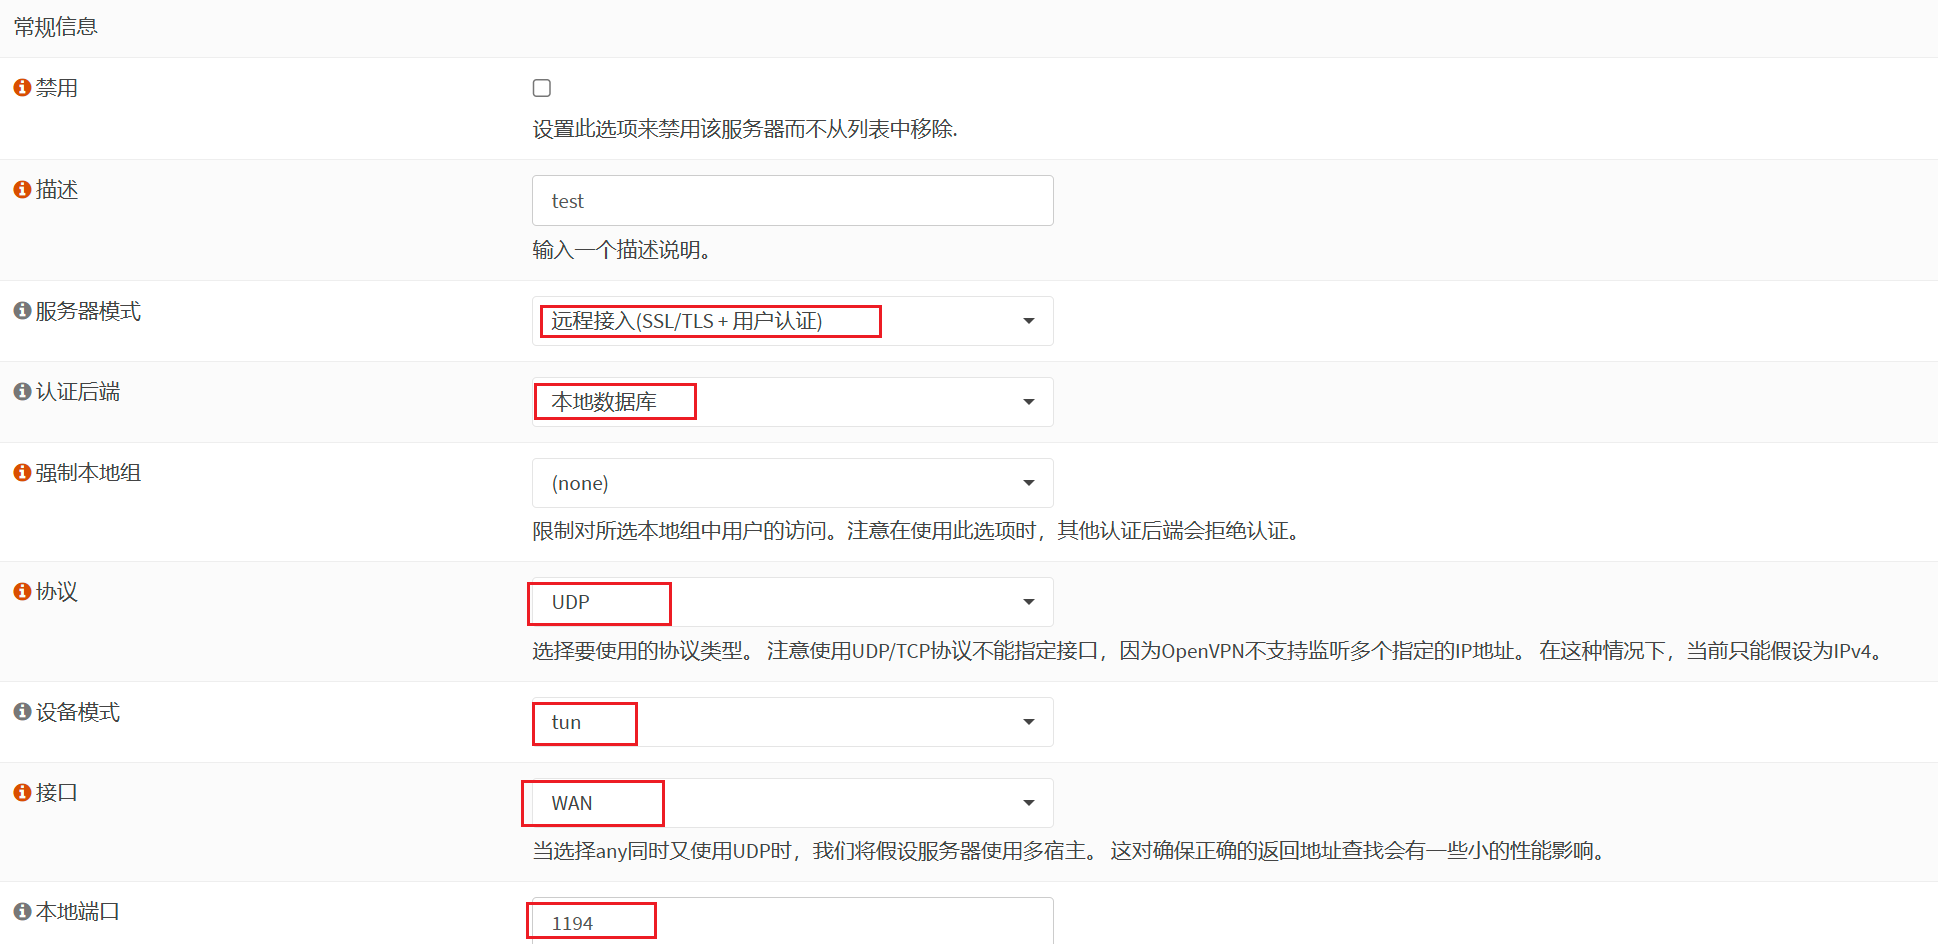Screen dimensions: 1938x944
Task: Click the info icon next to 设备模式
Action: pyautogui.click(x=22, y=712)
